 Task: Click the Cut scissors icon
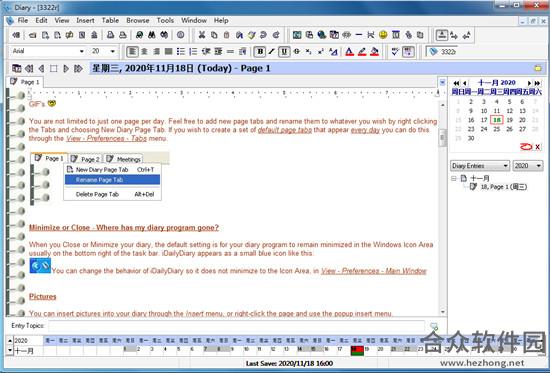202,35
